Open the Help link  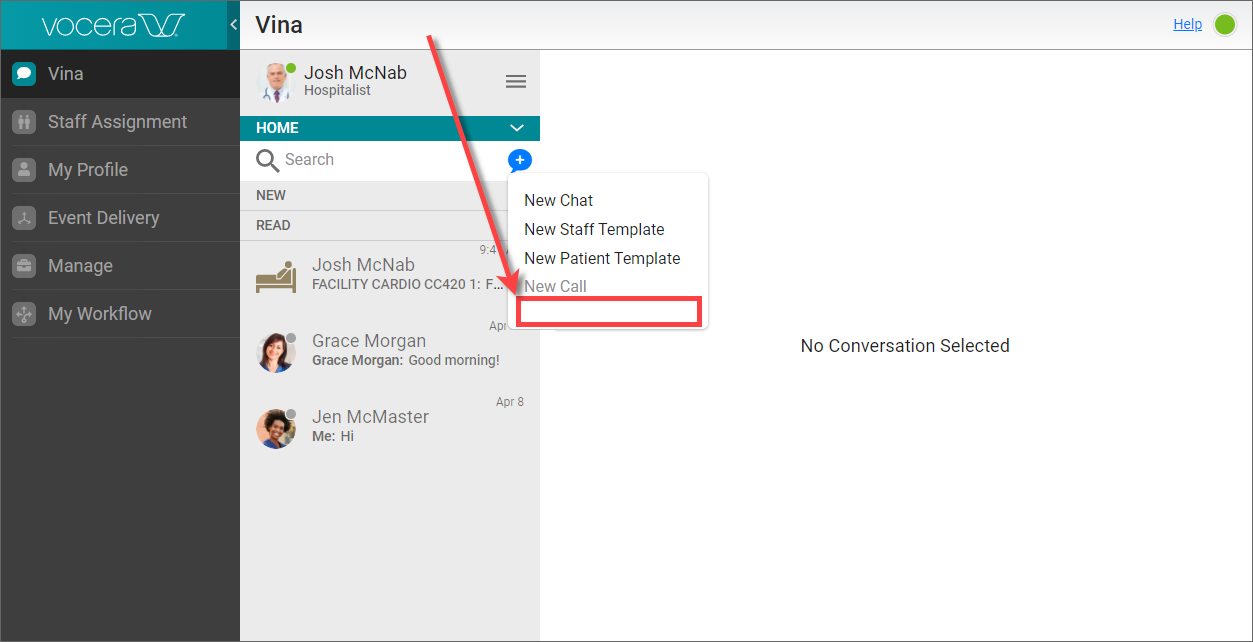[x=1187, y=24]
